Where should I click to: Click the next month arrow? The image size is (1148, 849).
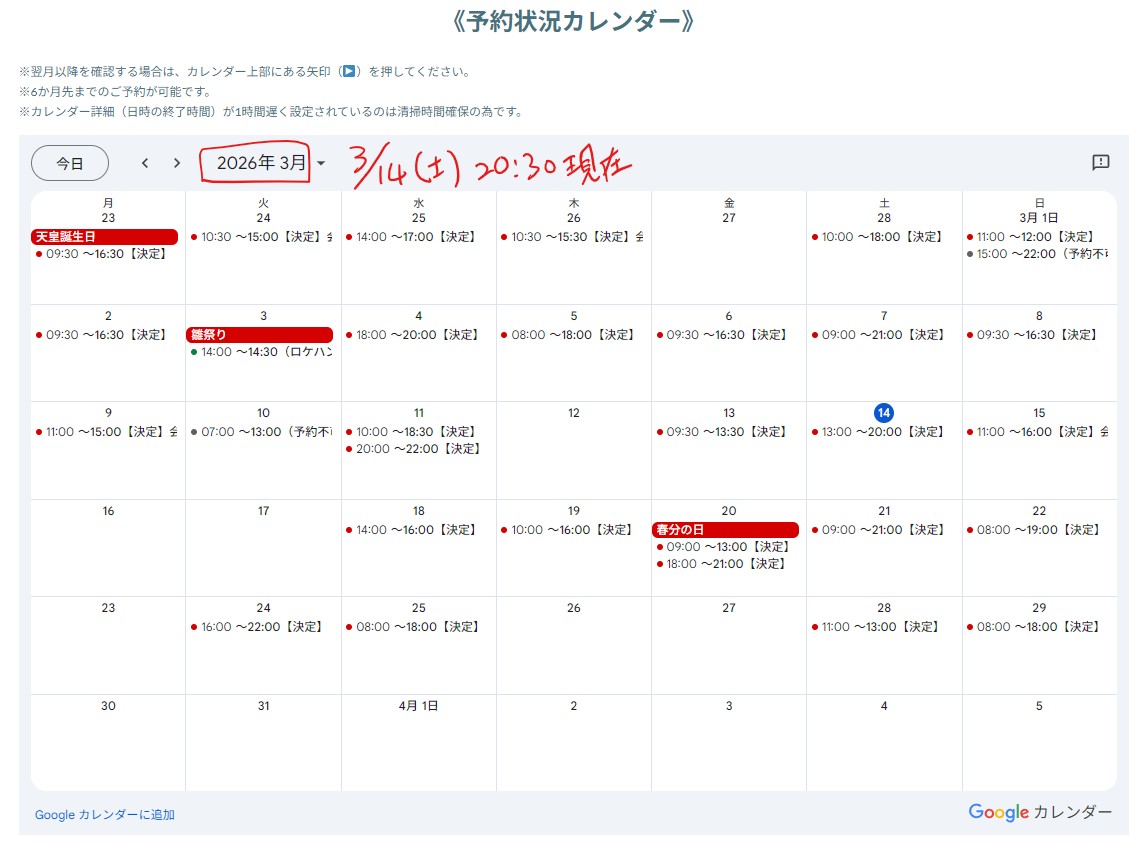(177, 163)
